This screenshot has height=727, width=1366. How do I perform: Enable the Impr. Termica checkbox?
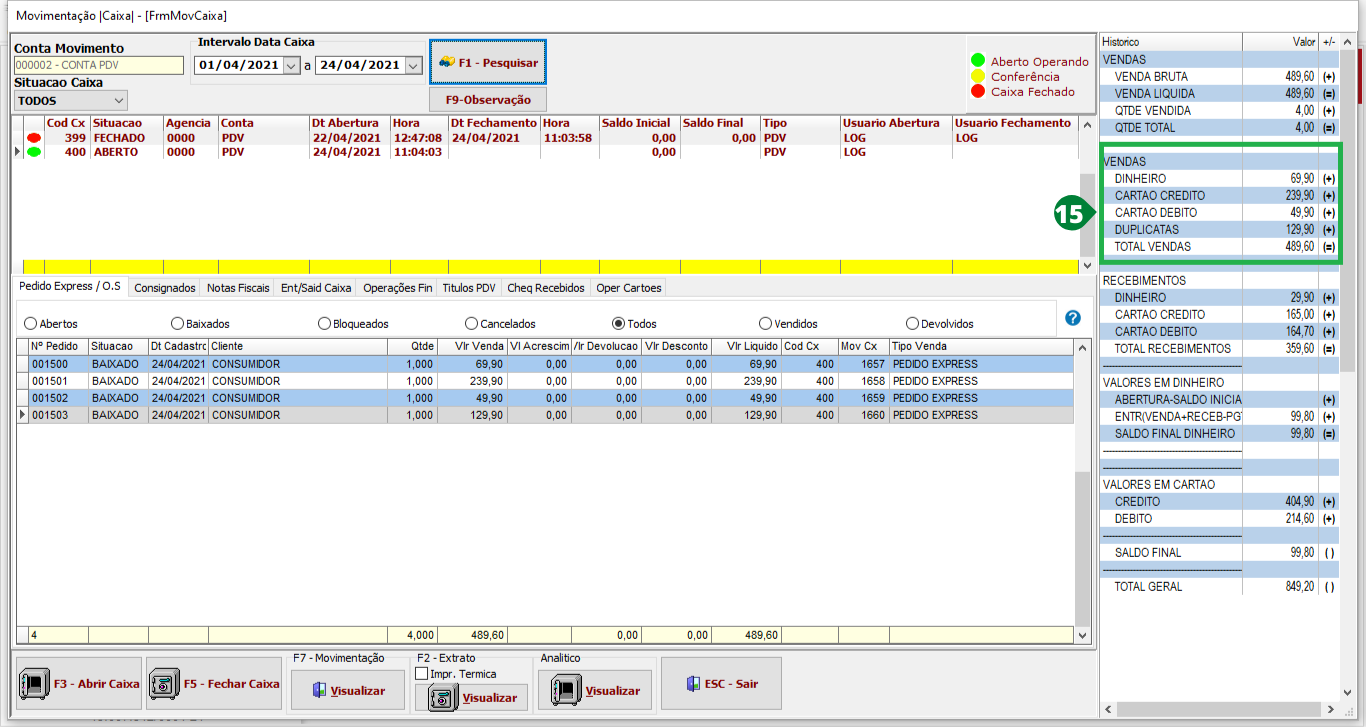421,674
